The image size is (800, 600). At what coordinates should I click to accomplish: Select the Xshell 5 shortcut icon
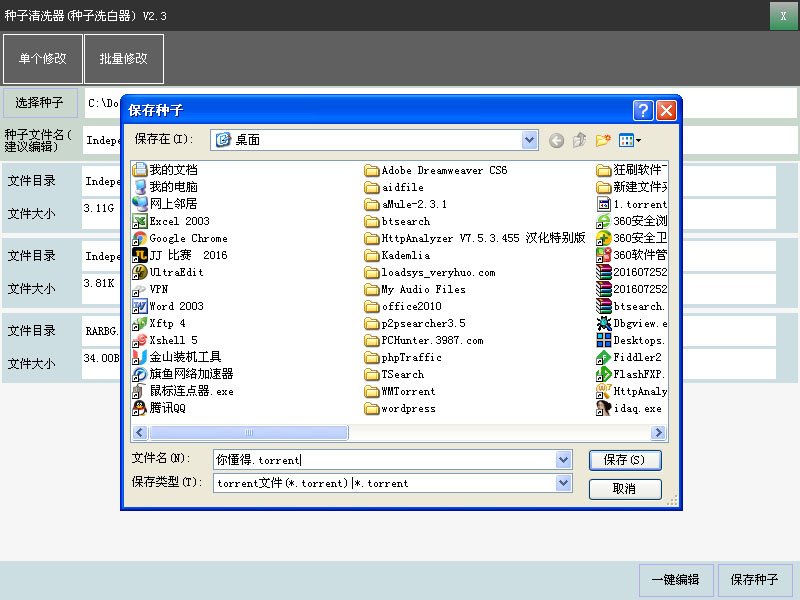point(140,340)
